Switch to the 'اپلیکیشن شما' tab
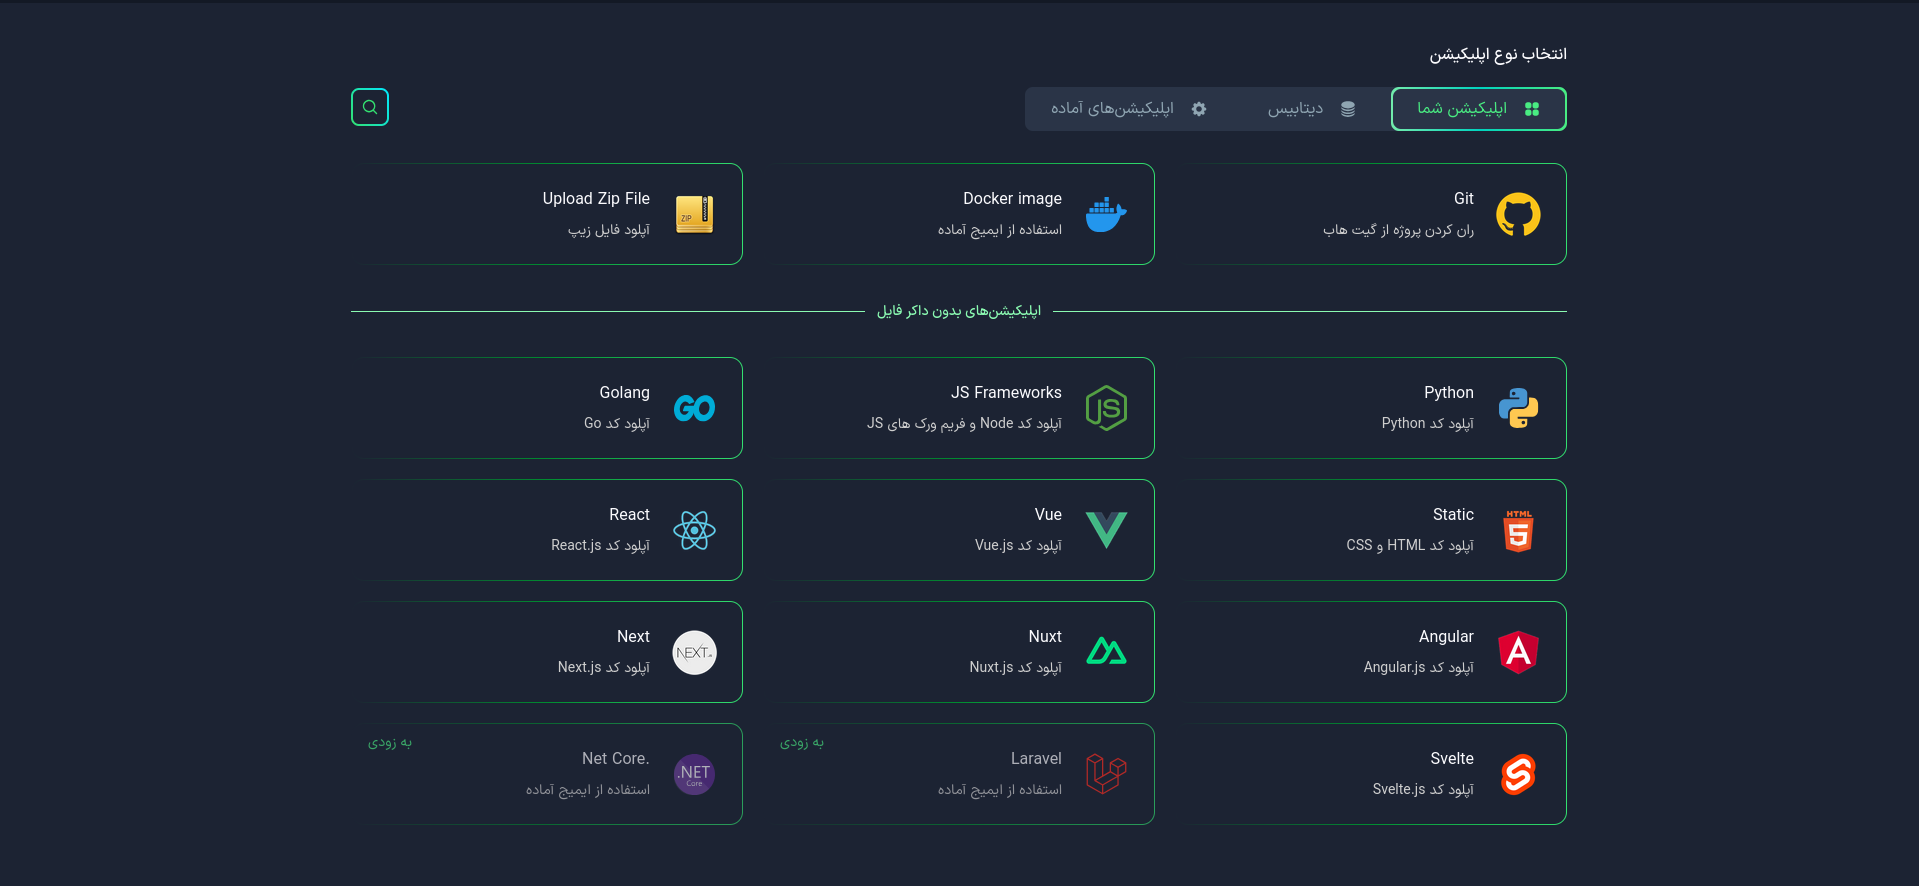 pyautogui.click(x=1478, y=109)
